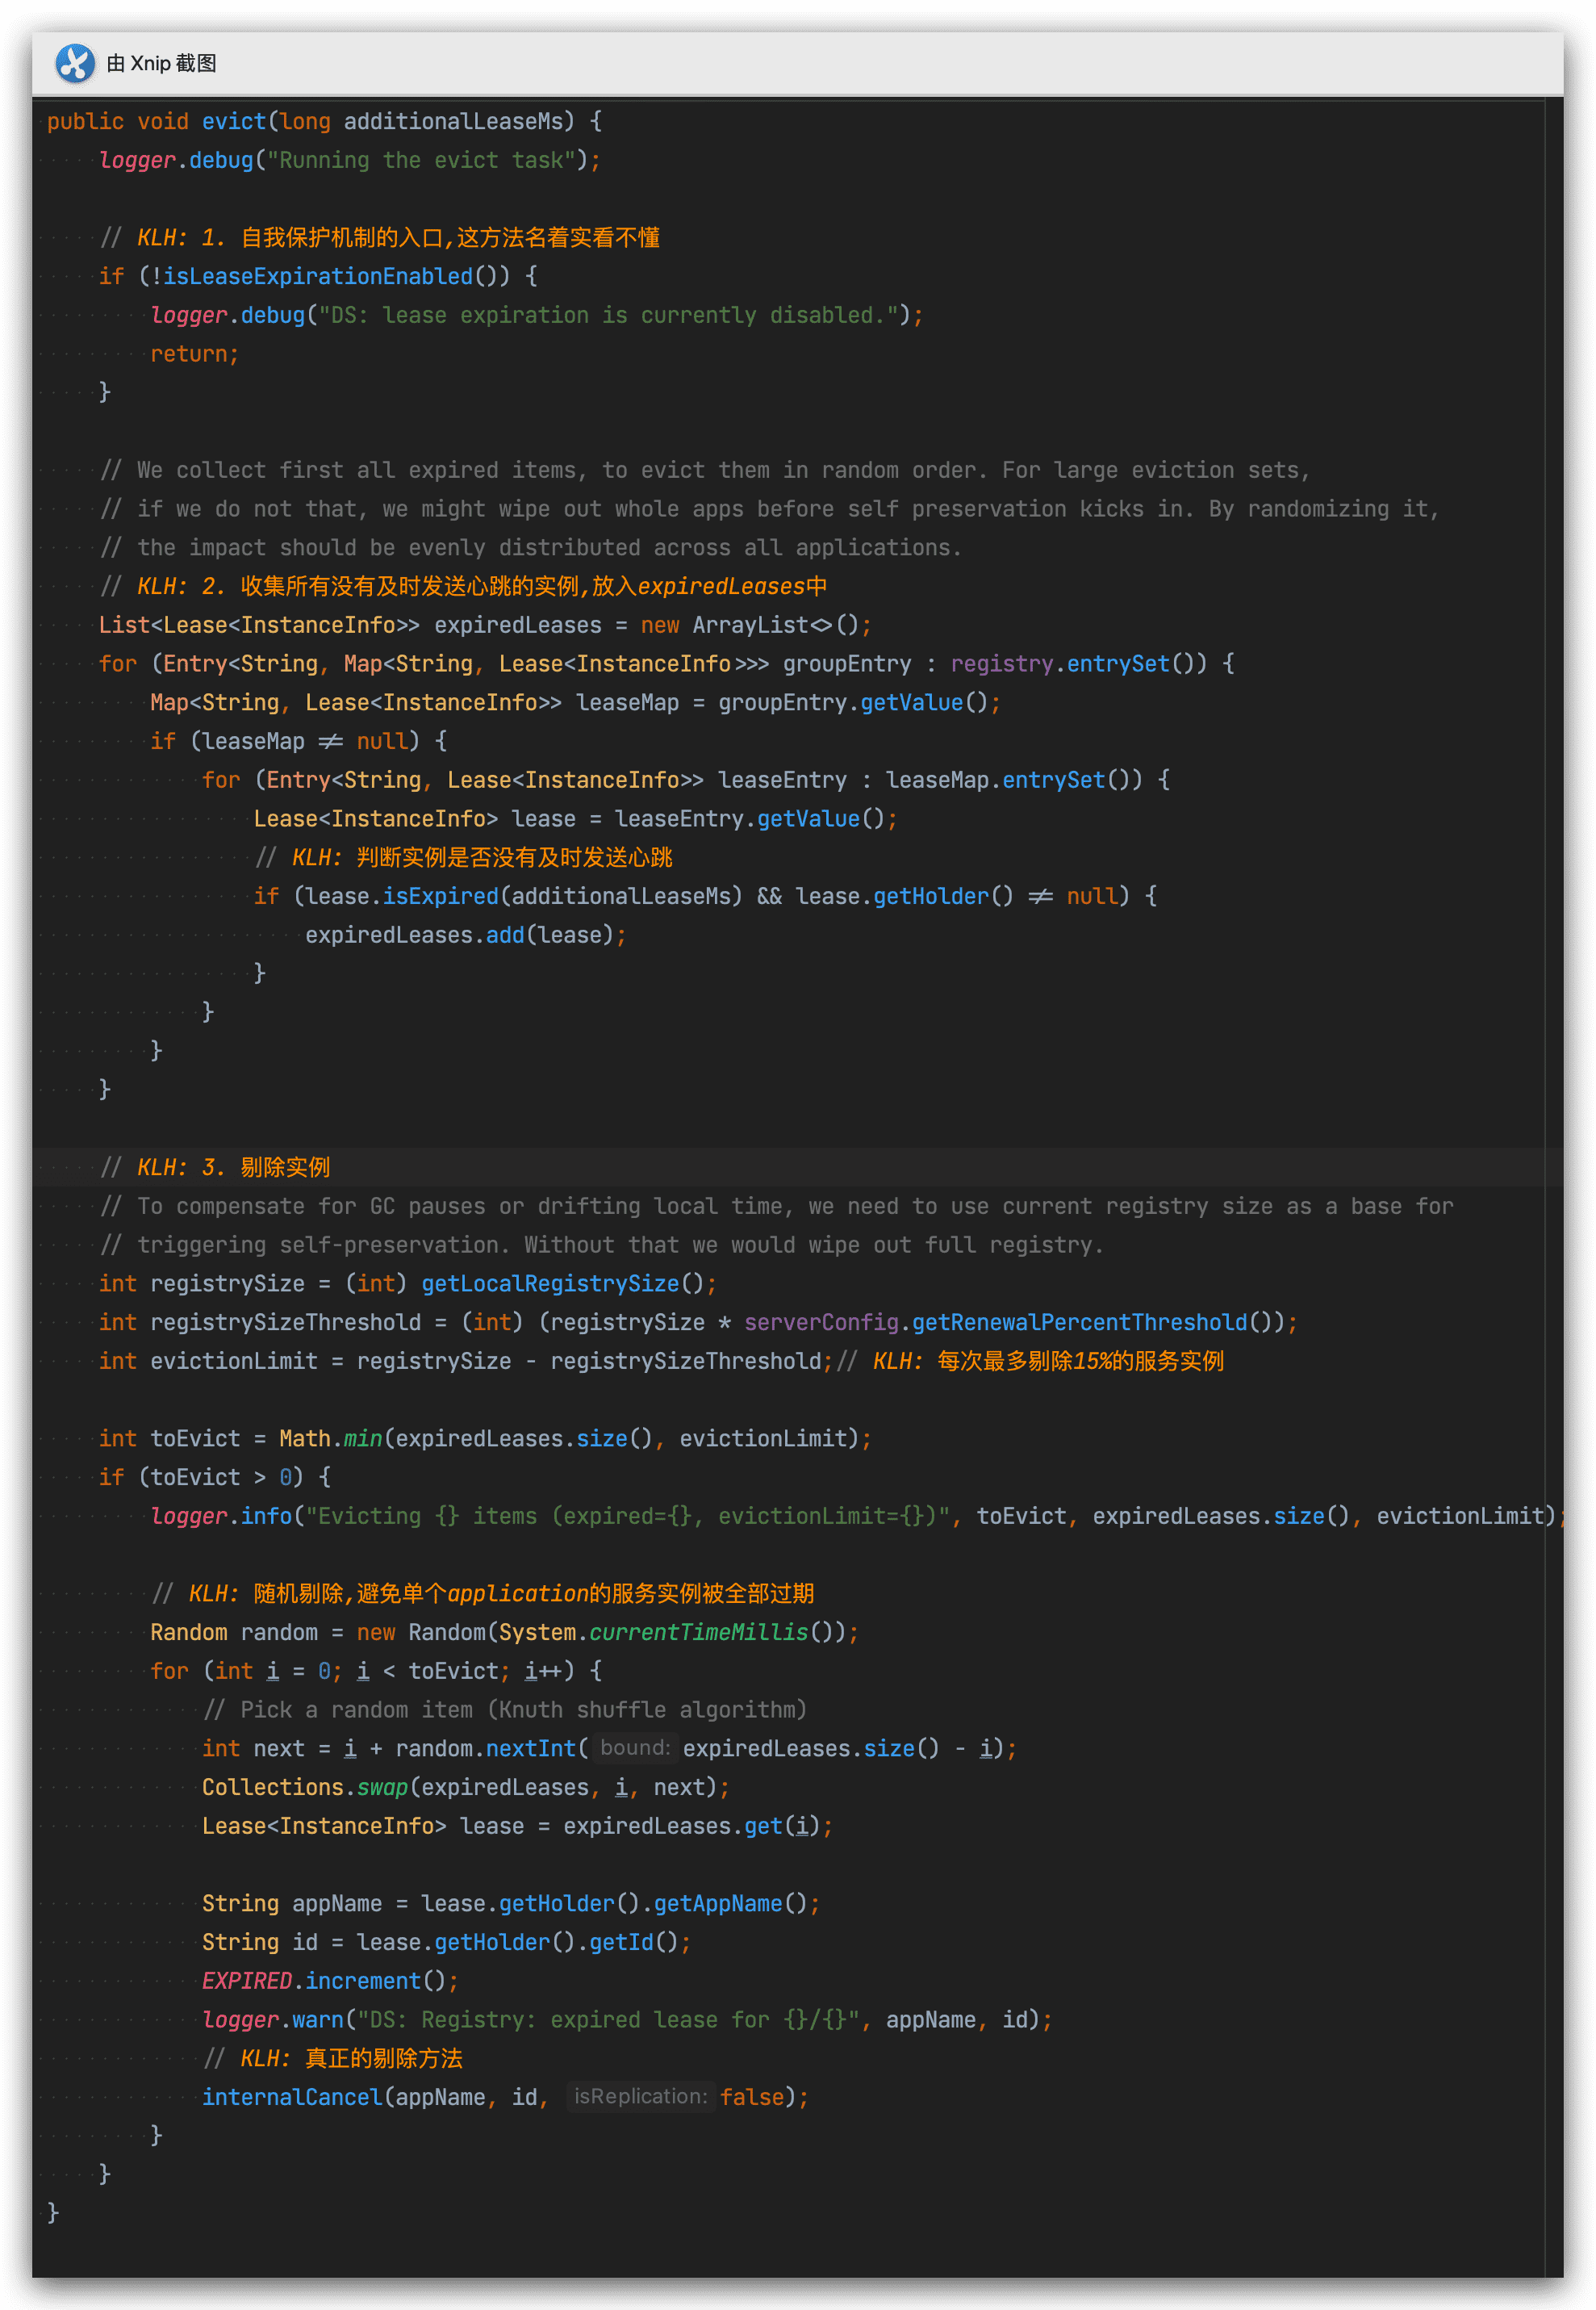1596x2310 pixels.
Task: Click the 'isReplication:' parameter inlay hint
Action: (x=640, y=2097)
